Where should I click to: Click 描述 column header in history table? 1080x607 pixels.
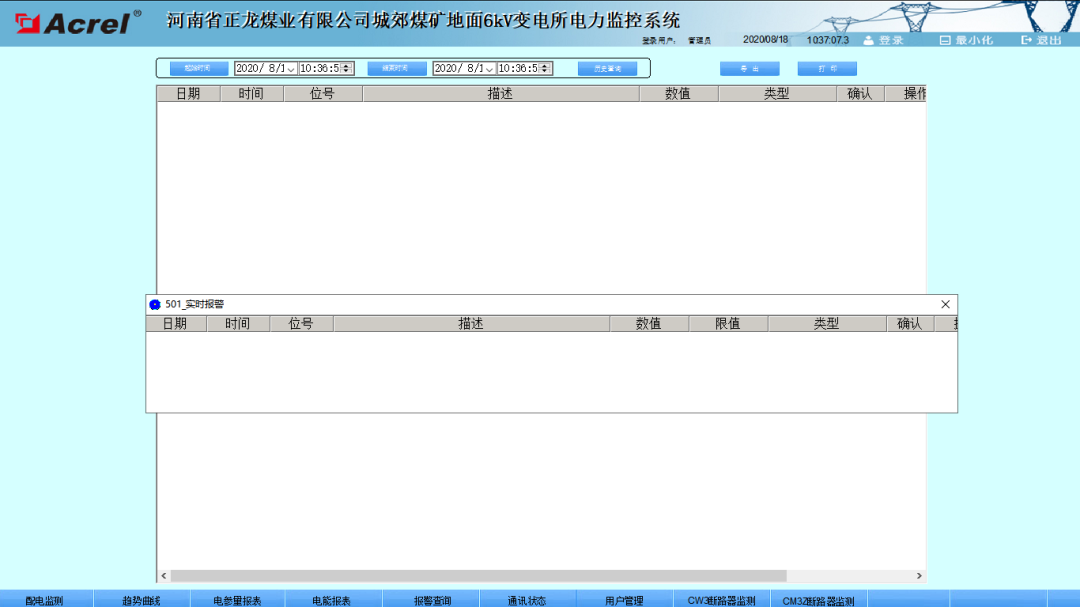pos(501,94)
